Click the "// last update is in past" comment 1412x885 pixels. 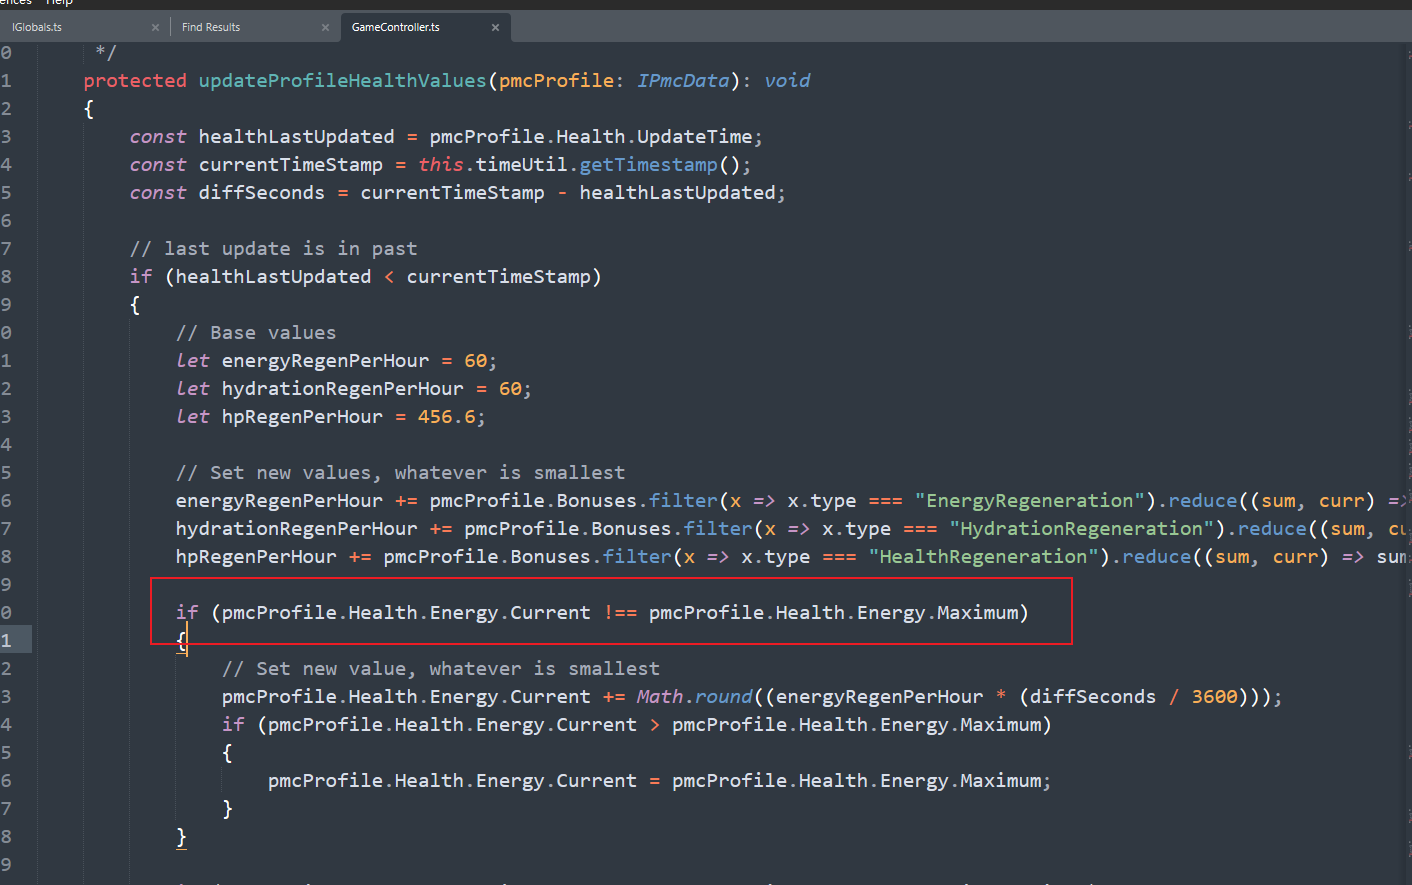273,249
